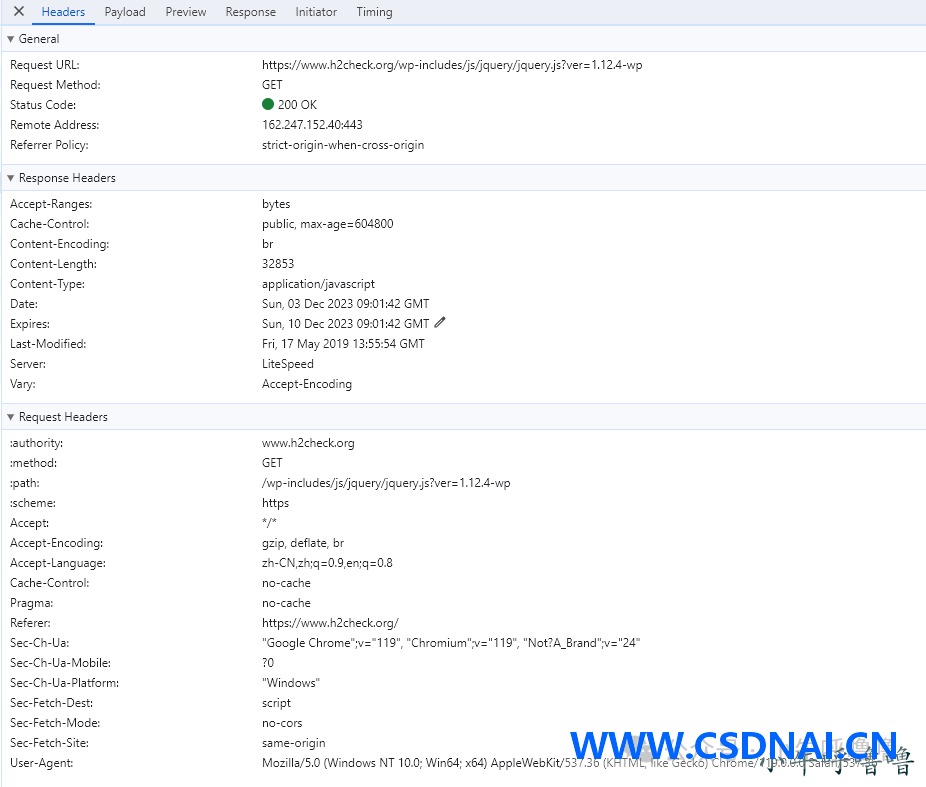This screenshot has width=926, height=787.
Task: Collapse the Request Headers section
Action: coord(11,417)
